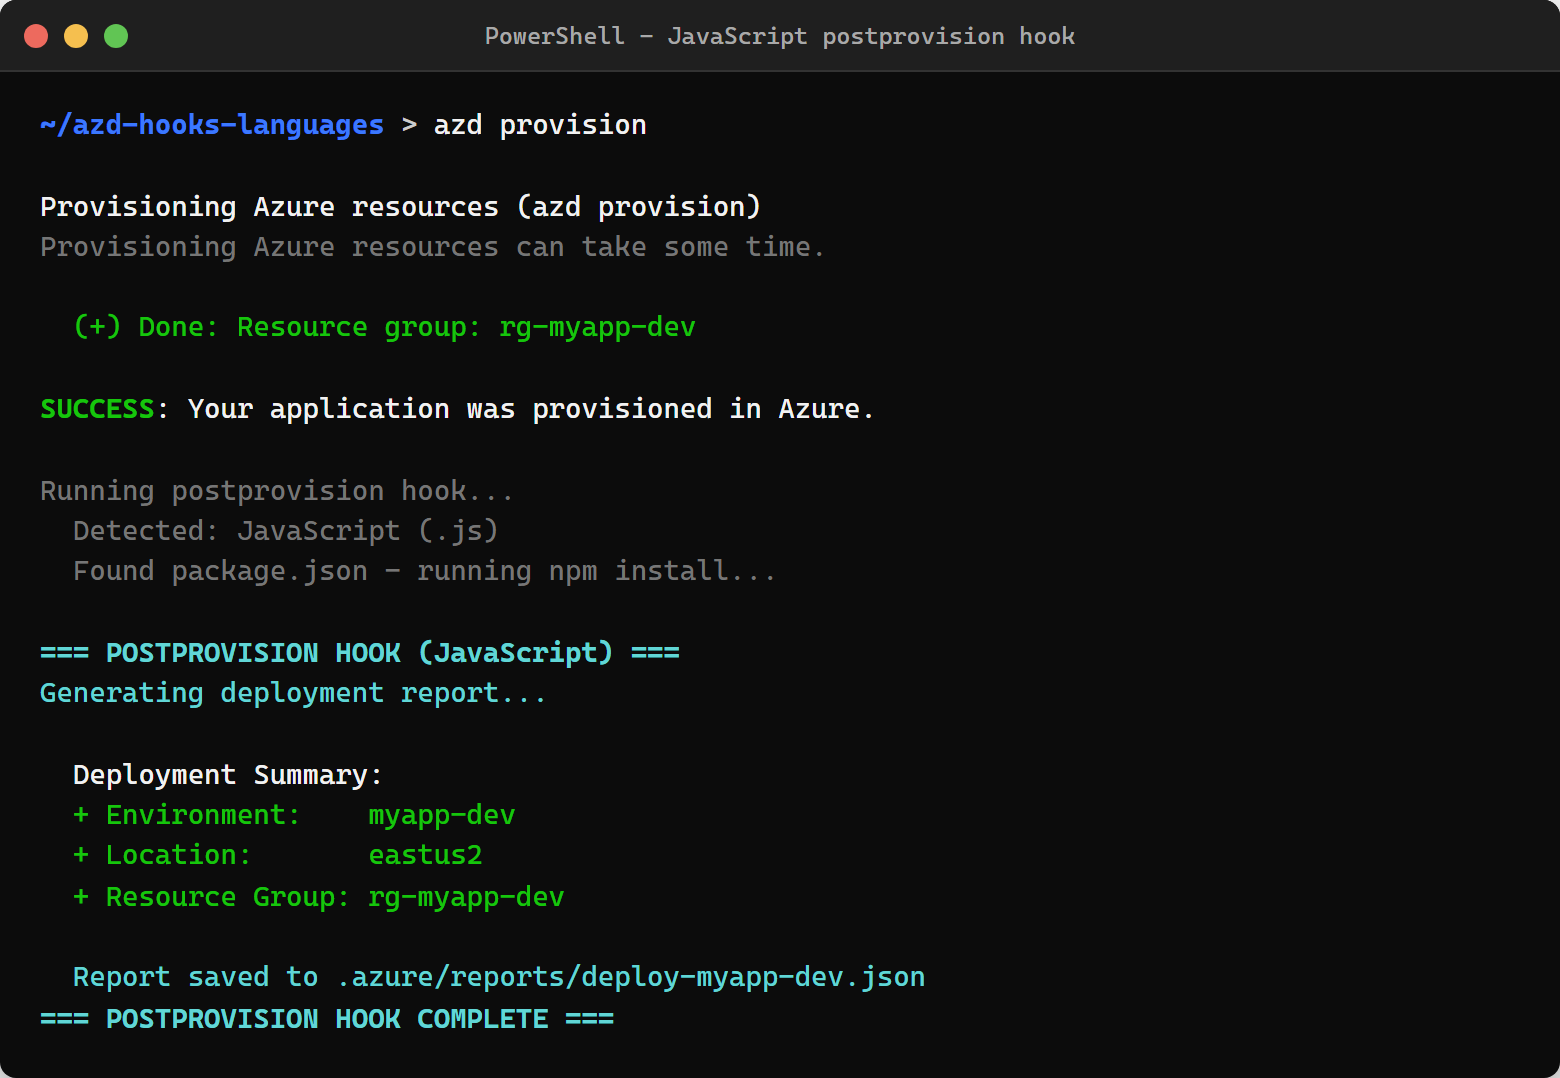The height and width of the screenshot is (1078, 1560).
Task: Click the Provisioning Azure resources heading
Action: click(x=400, y=206)
